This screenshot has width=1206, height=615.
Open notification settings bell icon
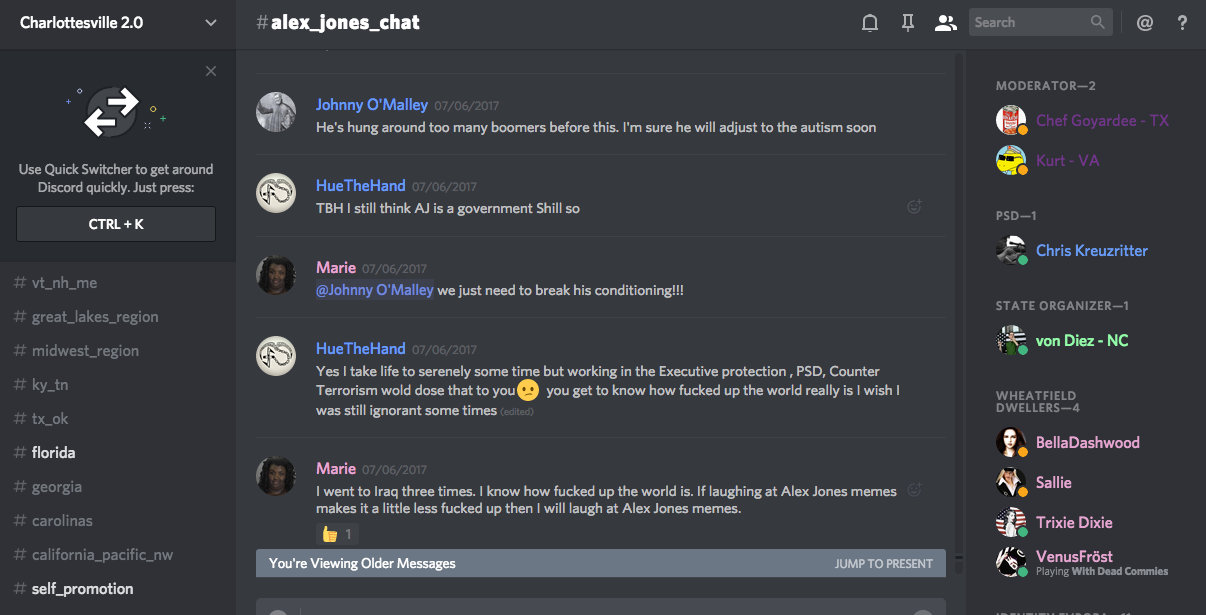(870, 23)
